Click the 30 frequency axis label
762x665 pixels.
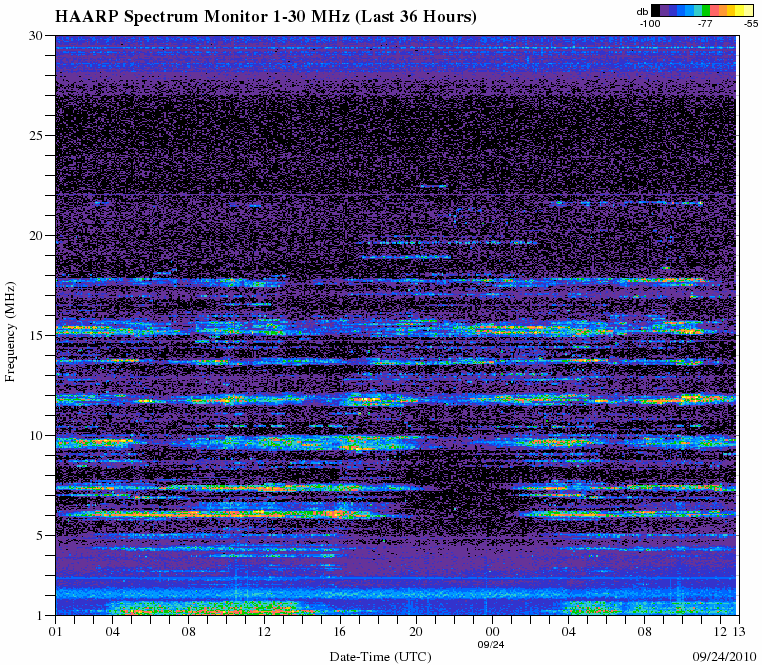point(37,35)
